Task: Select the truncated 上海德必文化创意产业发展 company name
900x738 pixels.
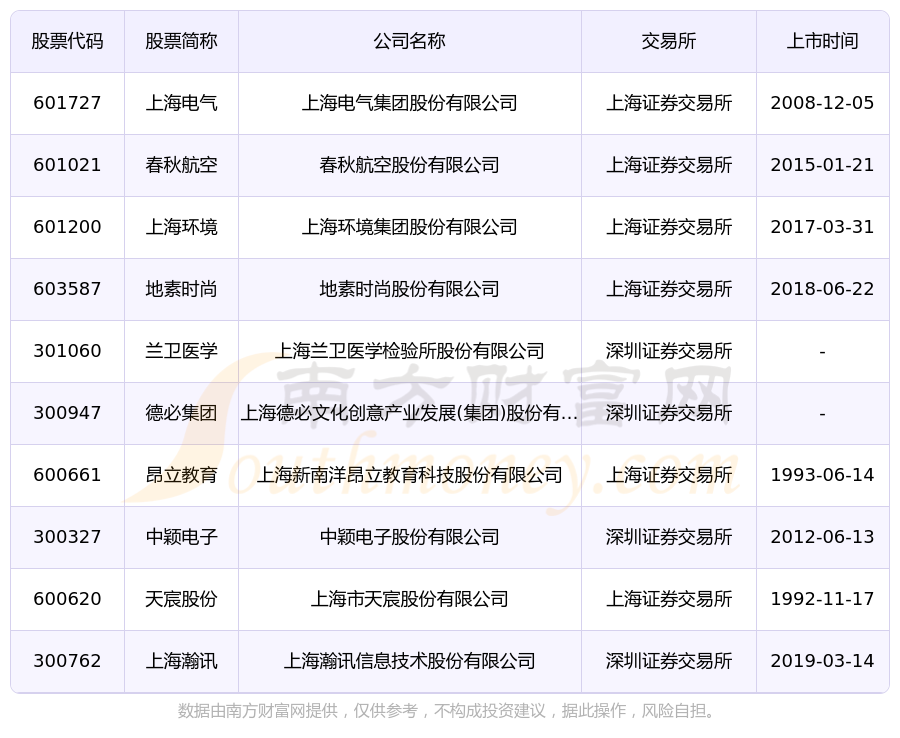Action: coord(409,413)
